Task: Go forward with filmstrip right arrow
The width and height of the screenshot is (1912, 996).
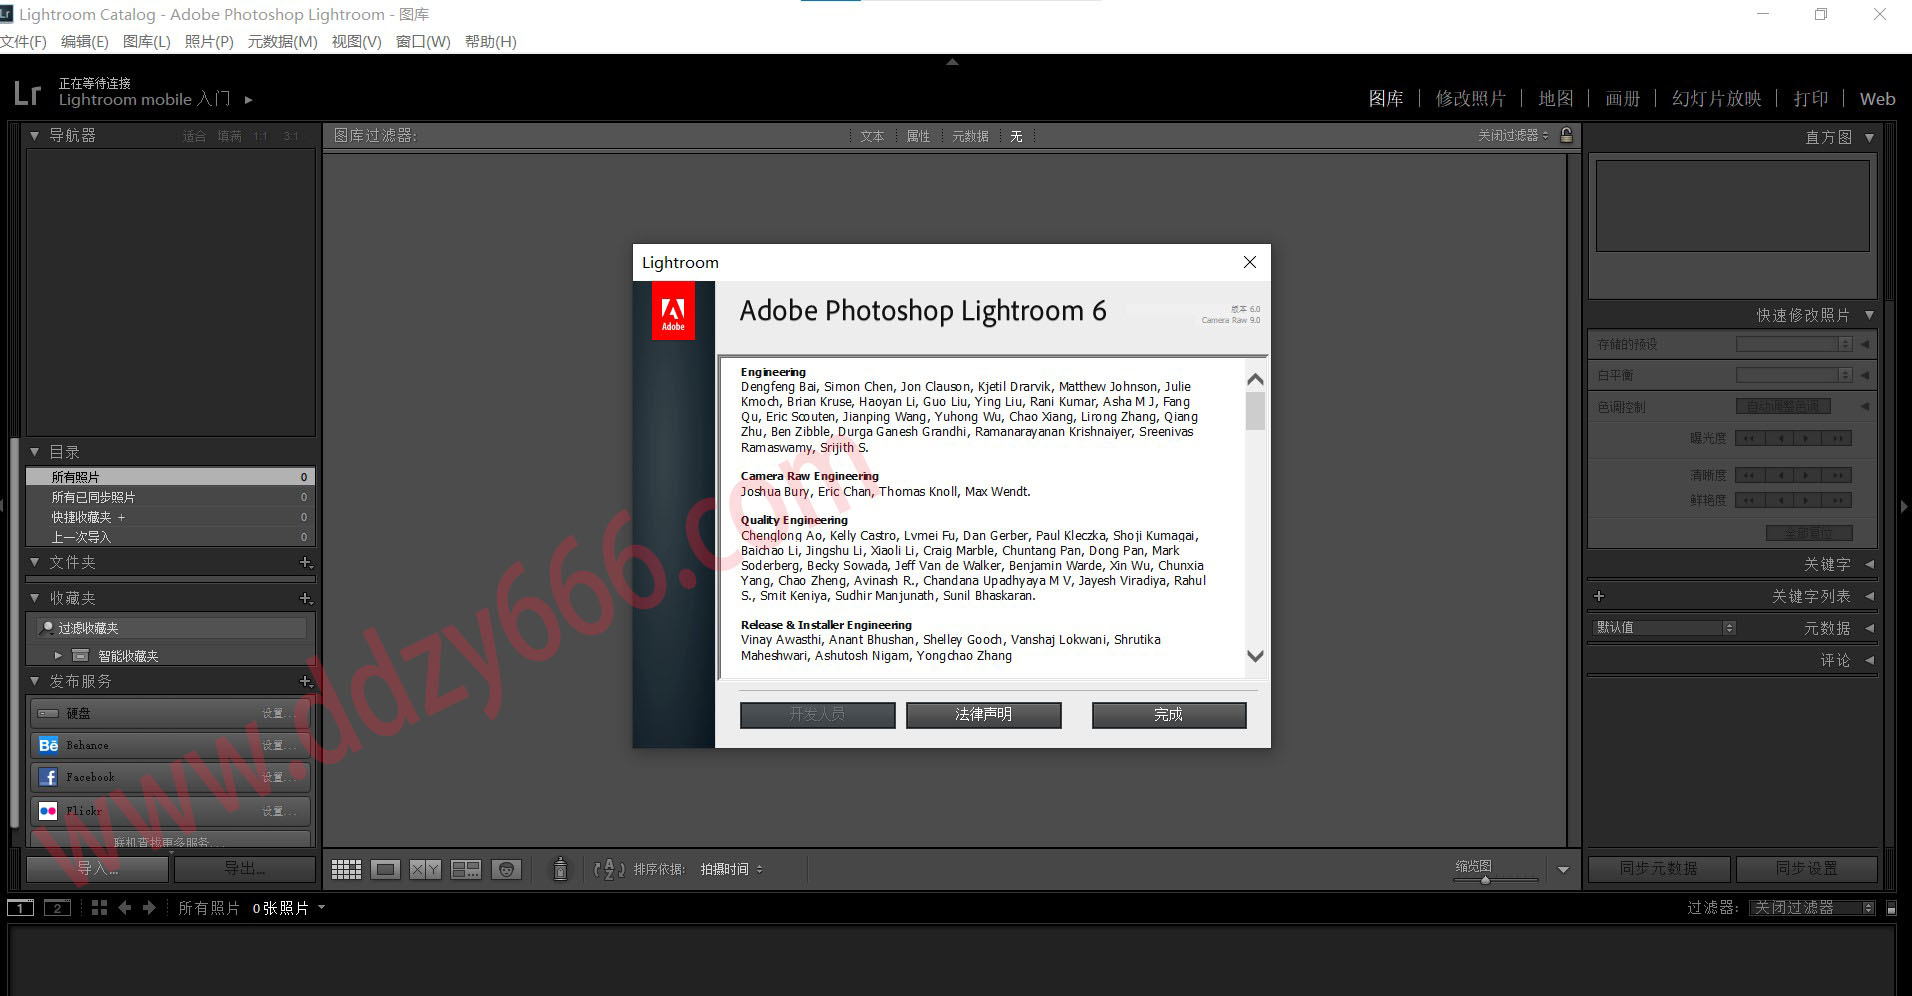Action: coord(149,908)
